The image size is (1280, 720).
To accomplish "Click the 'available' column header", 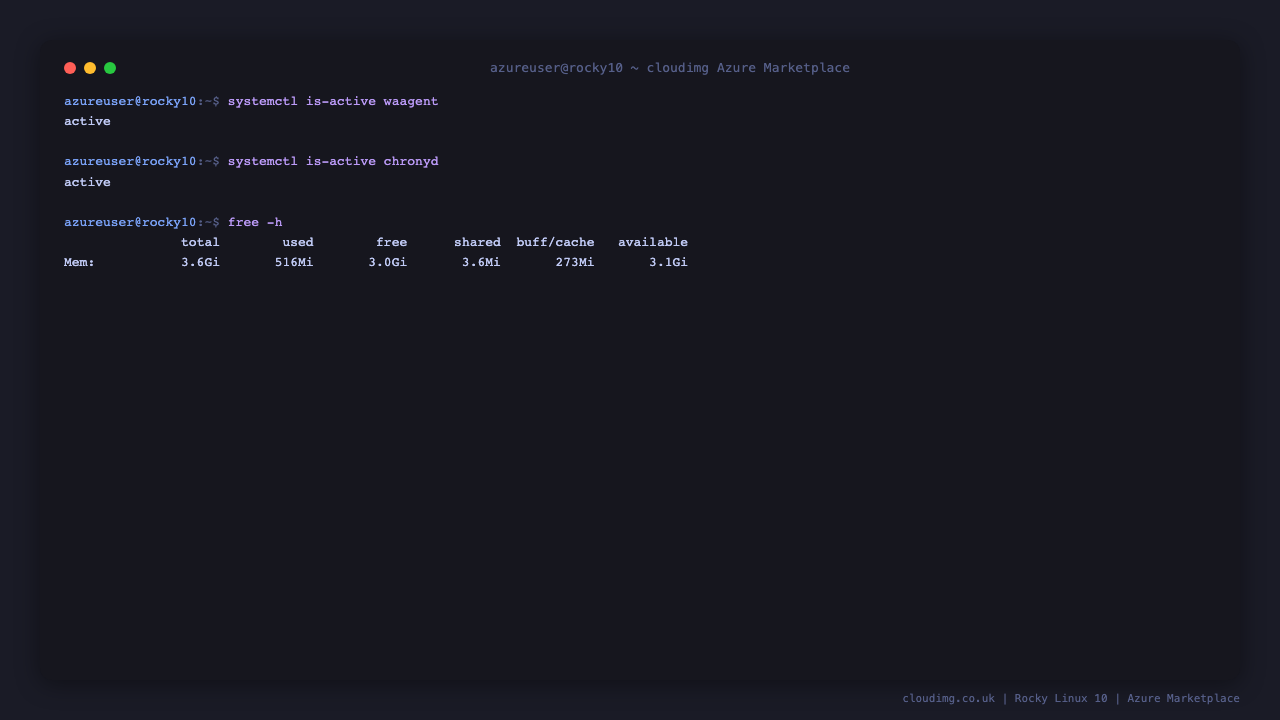I will pyautogui.click(x=653, y=242).
